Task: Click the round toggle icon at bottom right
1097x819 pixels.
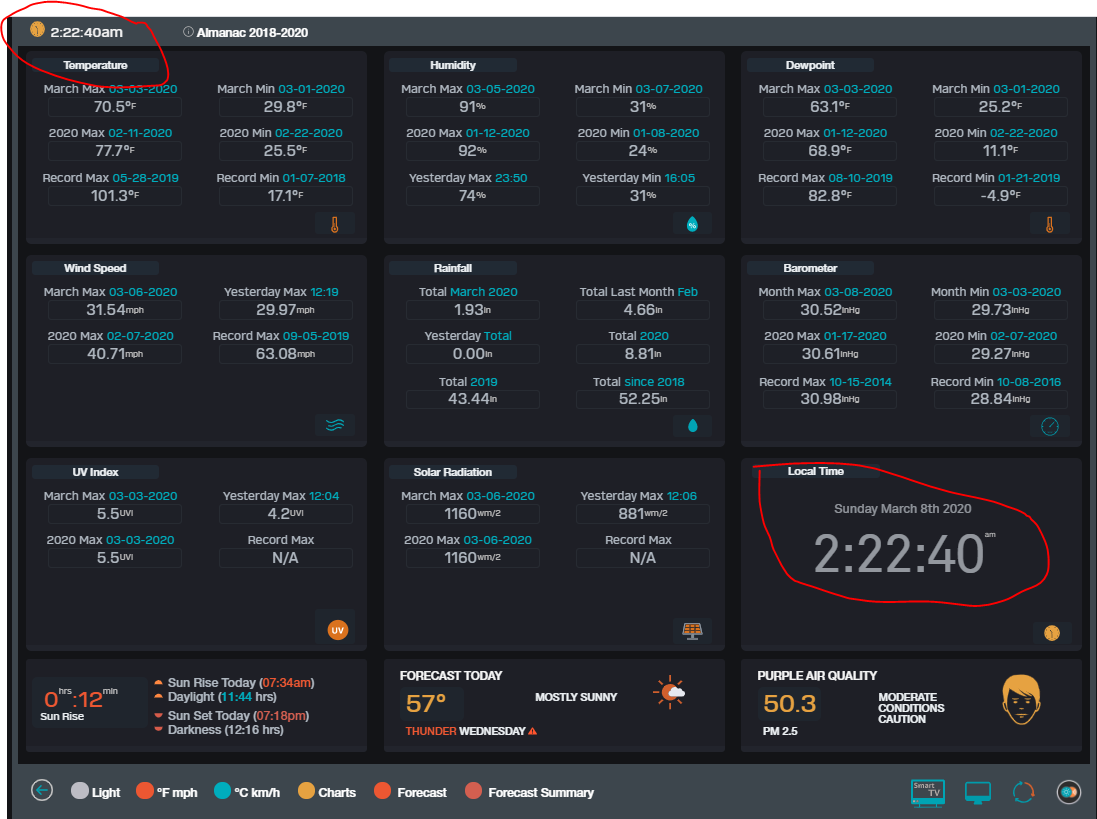Action: click(x=1068, y=792)
